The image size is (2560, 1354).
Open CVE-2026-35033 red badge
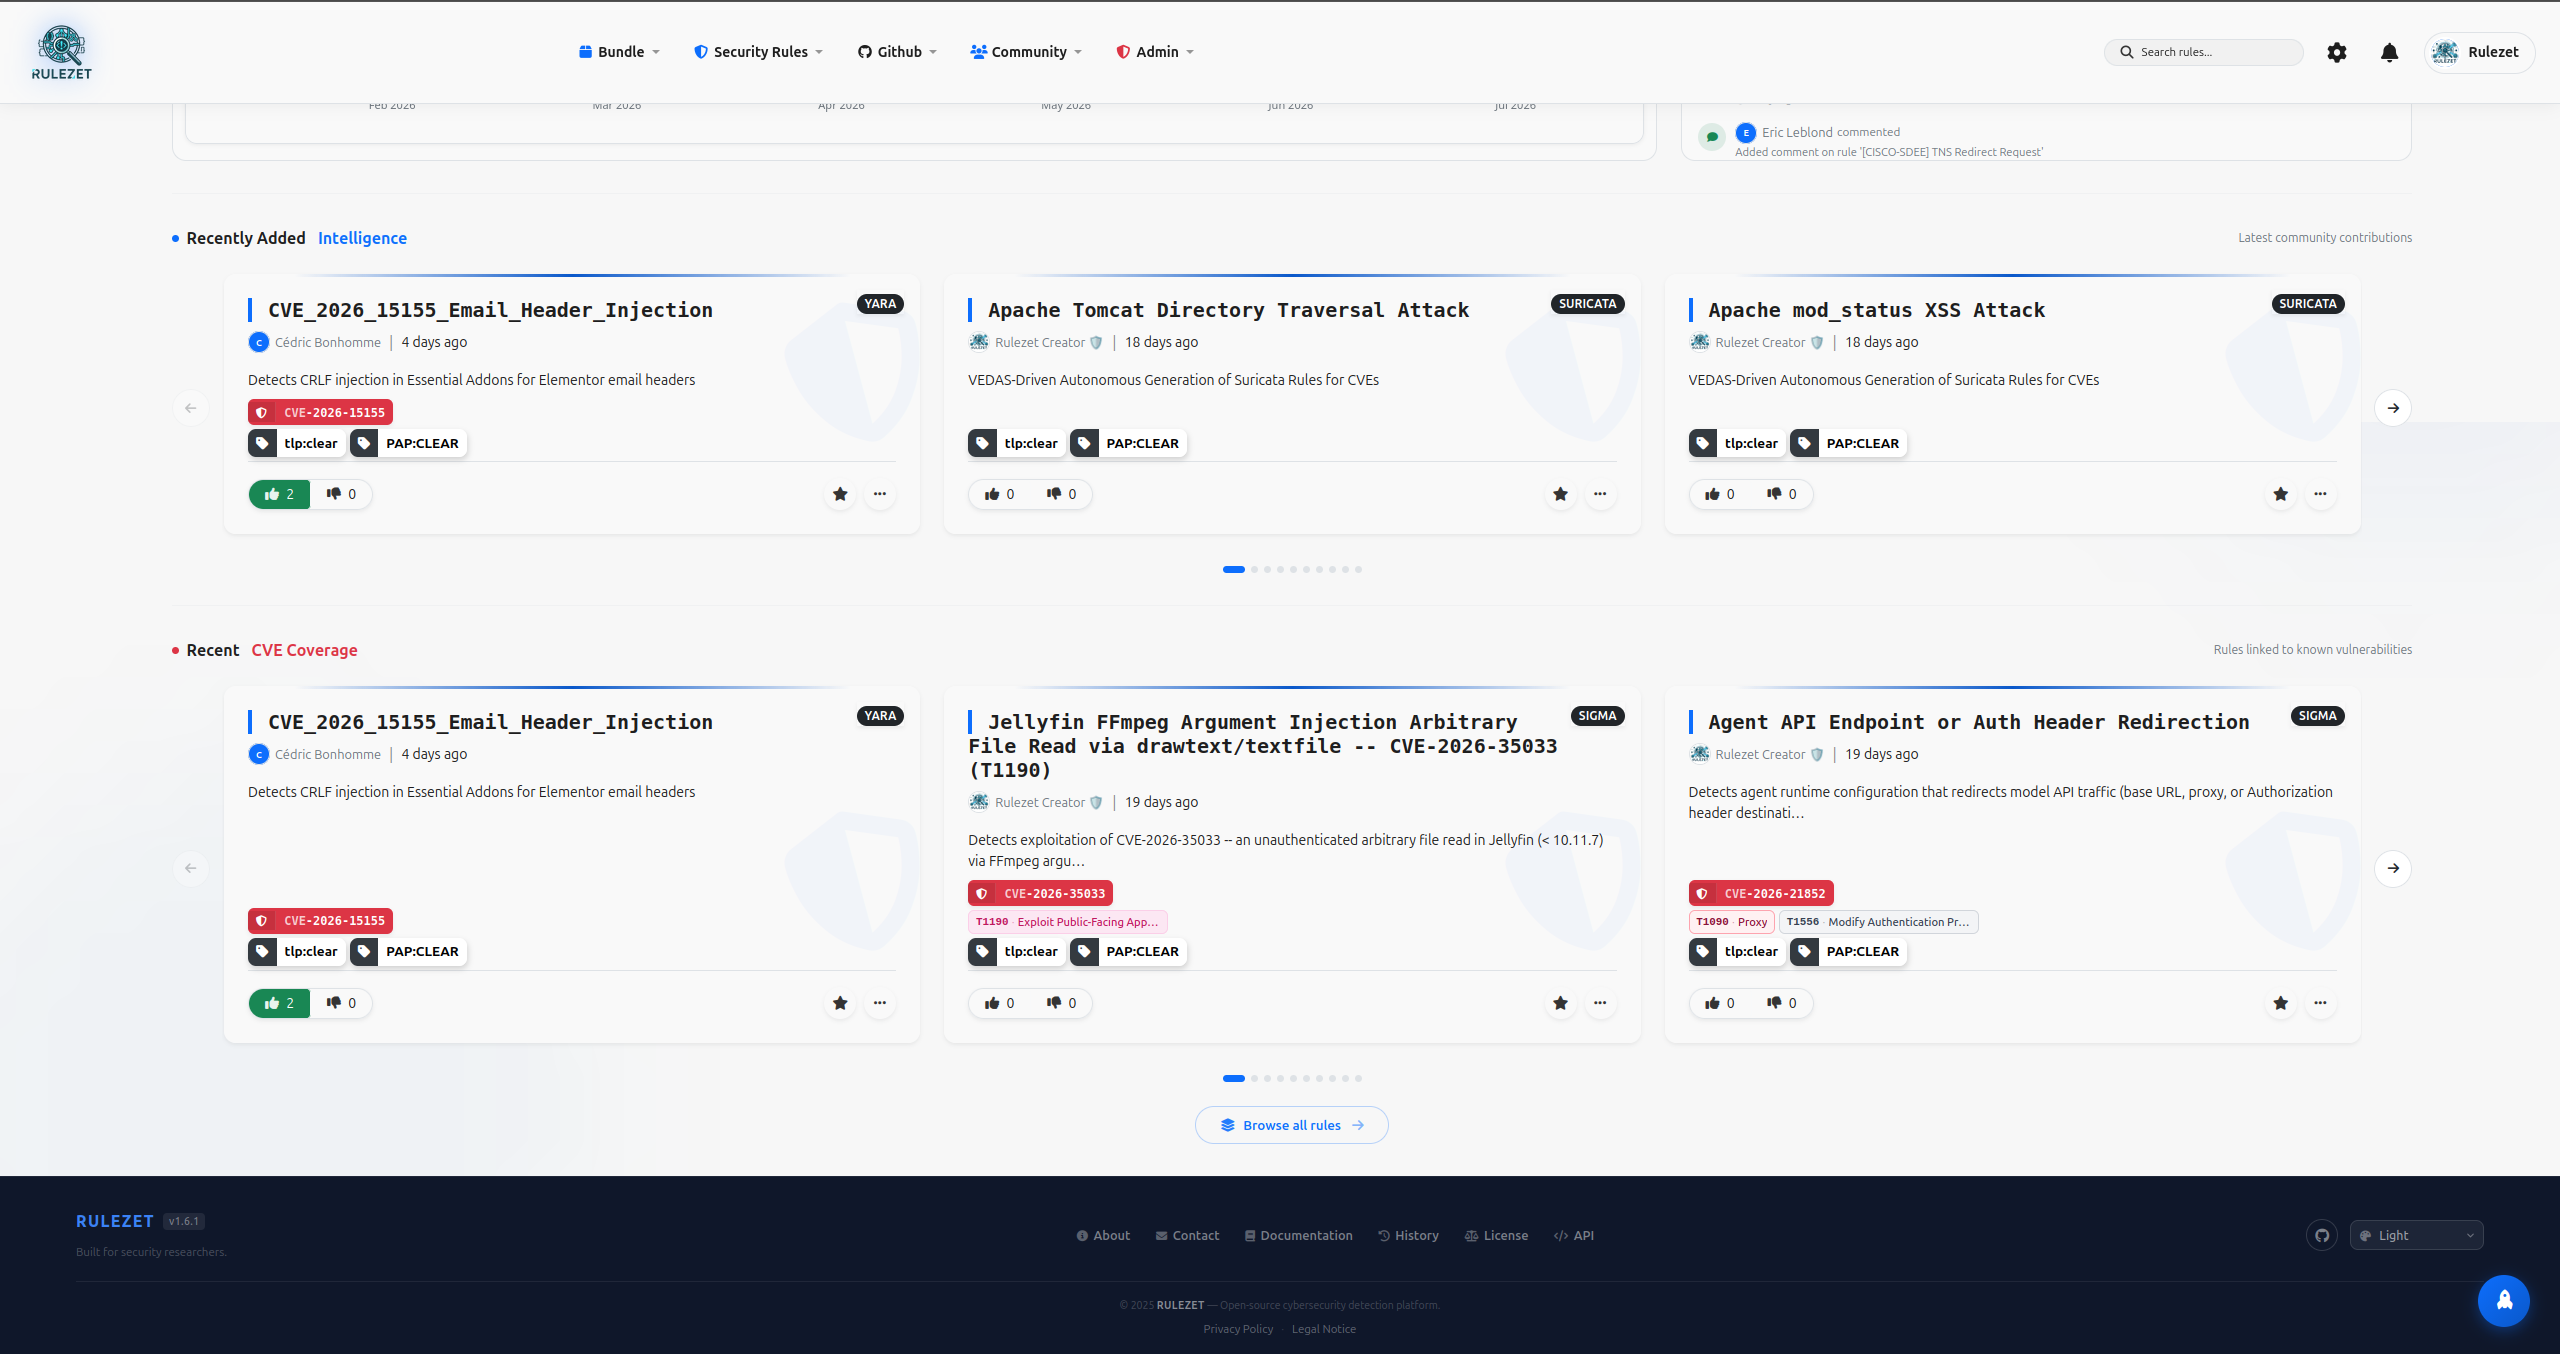(x=1040, y=893)
